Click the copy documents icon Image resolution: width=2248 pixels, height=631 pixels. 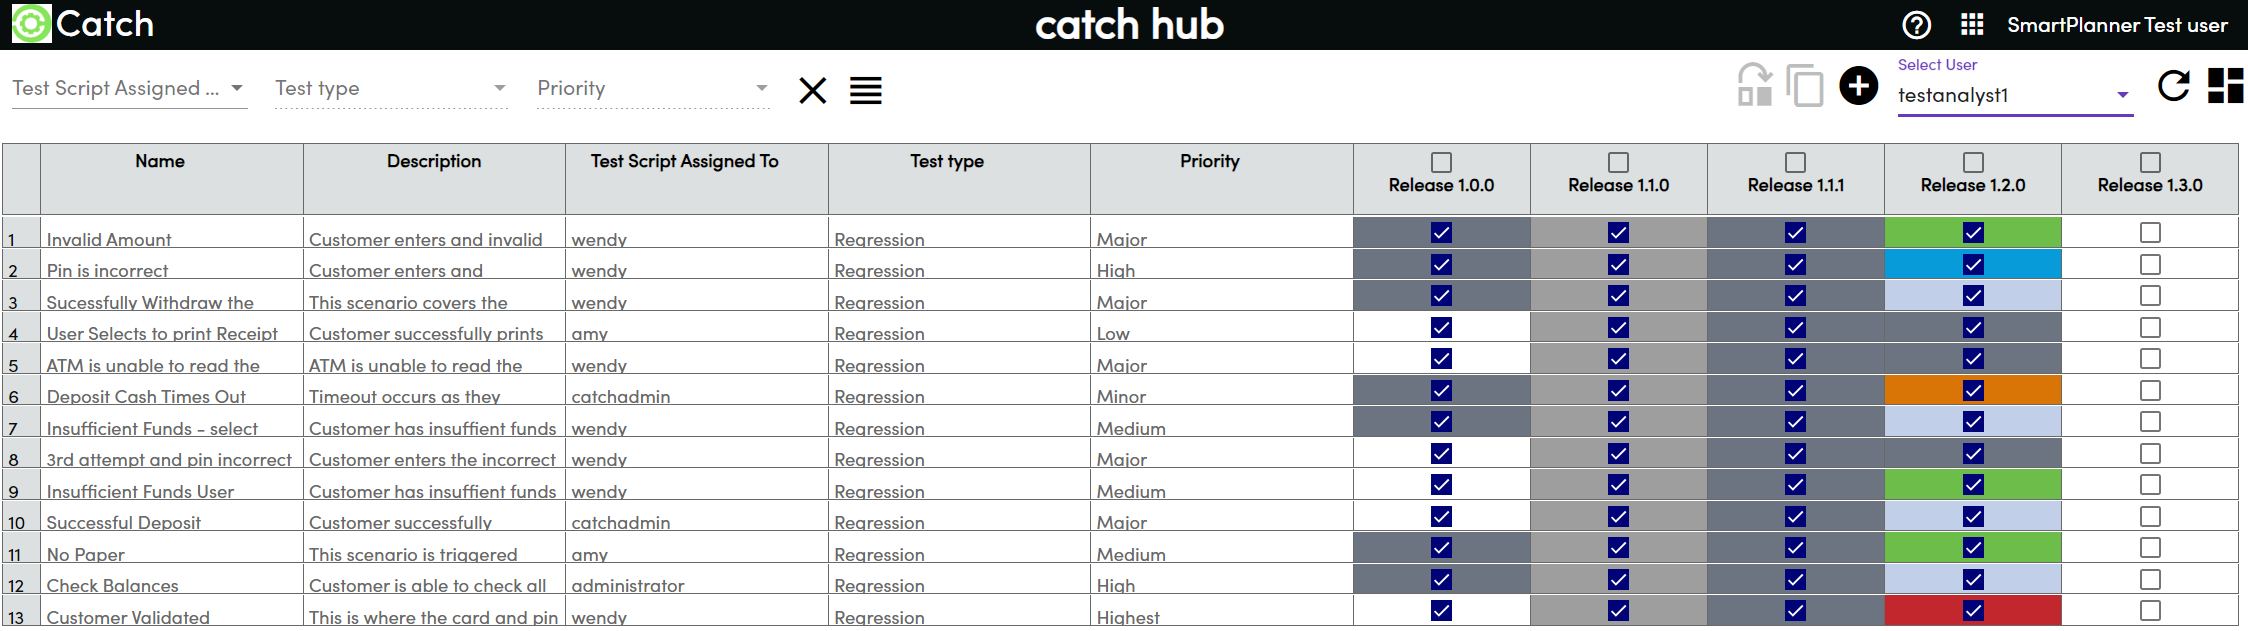tap(1805, 86)
